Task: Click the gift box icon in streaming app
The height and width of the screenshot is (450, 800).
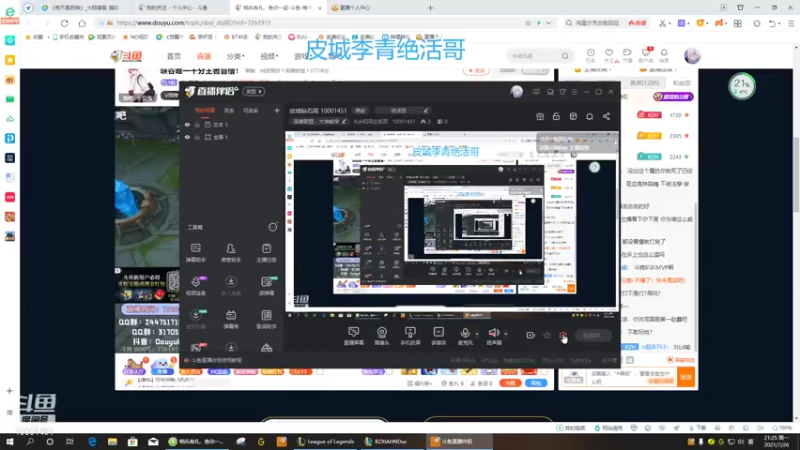Action: [x=540, y=116]
